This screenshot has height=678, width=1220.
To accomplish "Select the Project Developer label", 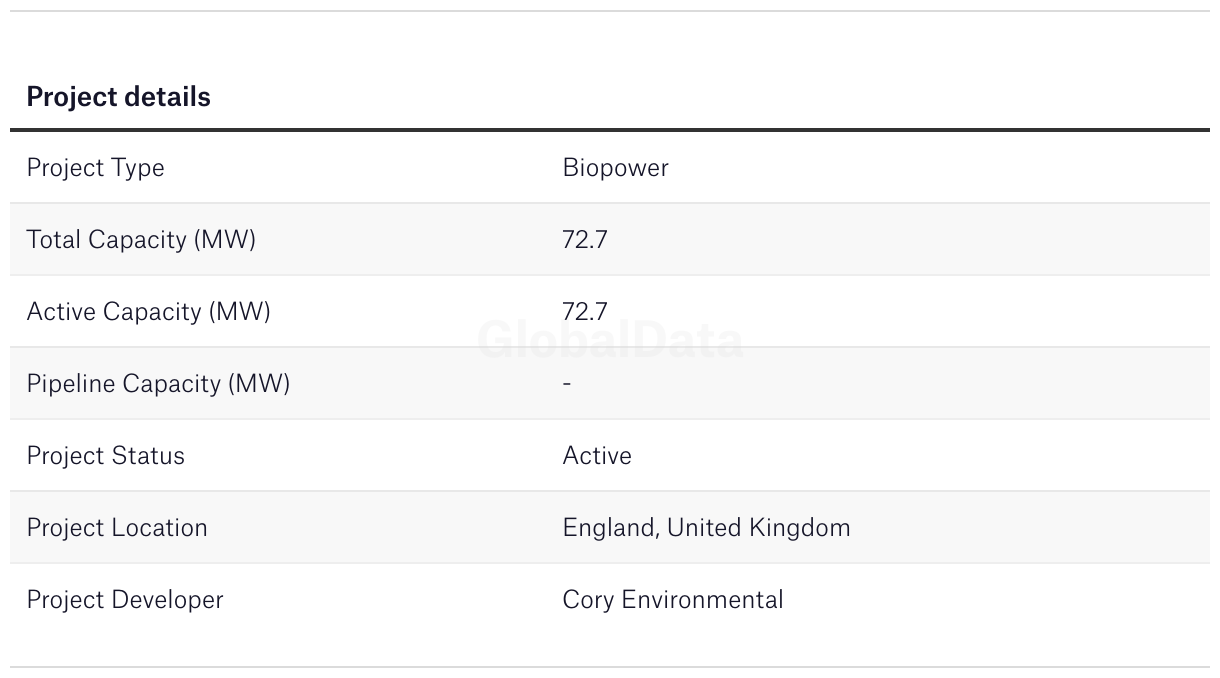I will [x=125, y=600].
